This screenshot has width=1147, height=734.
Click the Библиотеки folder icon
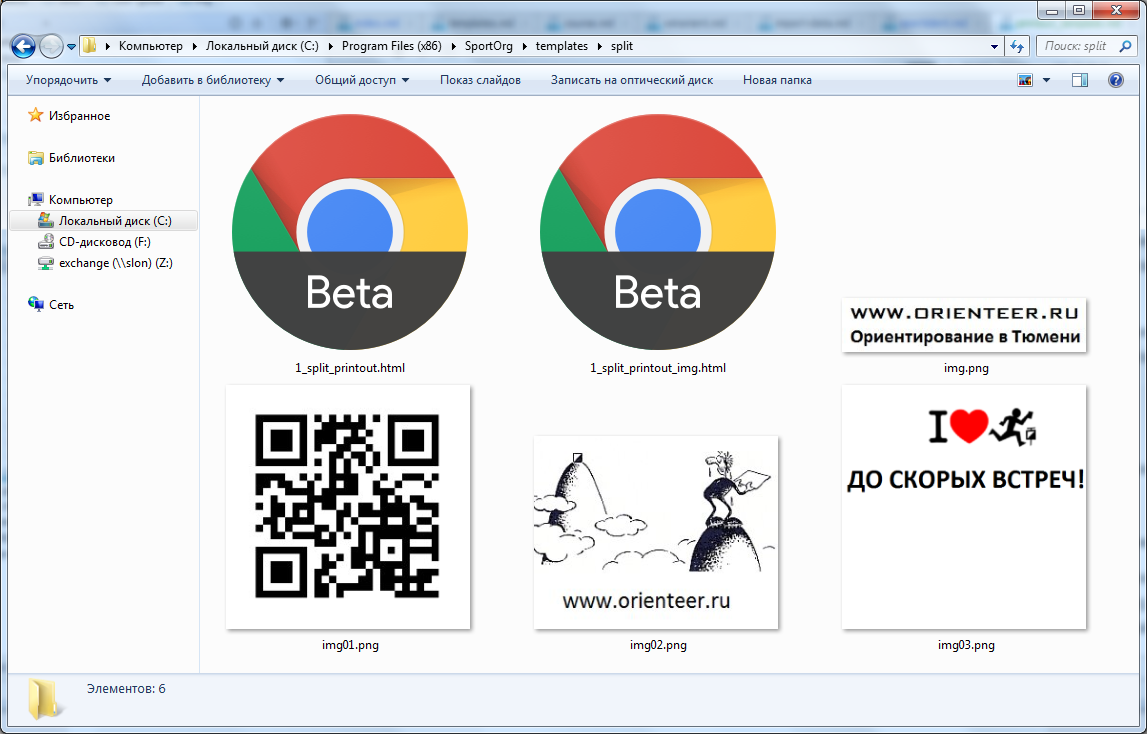(35, 157)
